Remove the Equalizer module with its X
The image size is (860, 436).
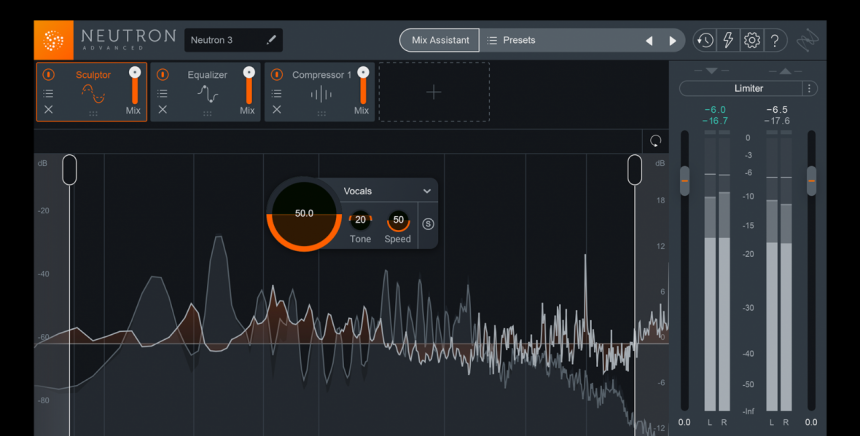pos(162,110)
